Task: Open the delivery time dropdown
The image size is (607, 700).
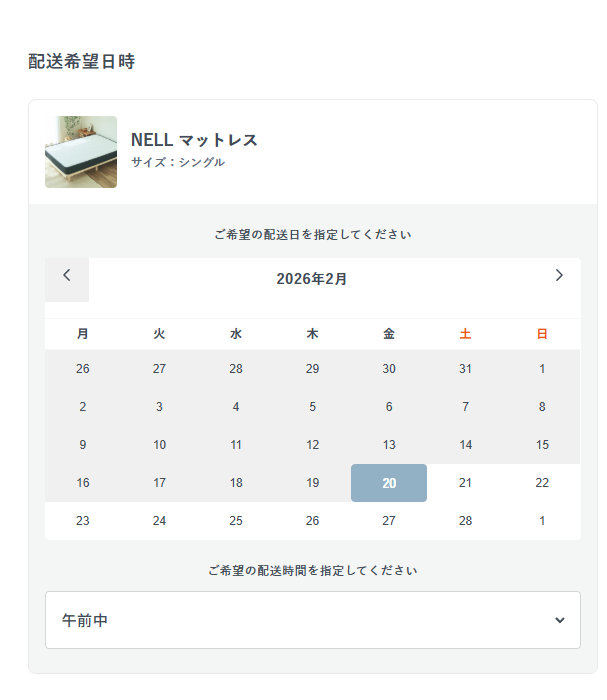Action: point(312,620)
